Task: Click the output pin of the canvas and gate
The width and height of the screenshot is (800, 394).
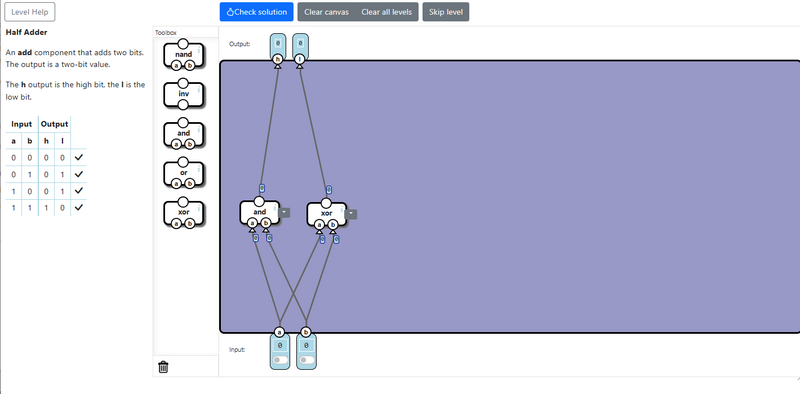Action: pos(259,202)
